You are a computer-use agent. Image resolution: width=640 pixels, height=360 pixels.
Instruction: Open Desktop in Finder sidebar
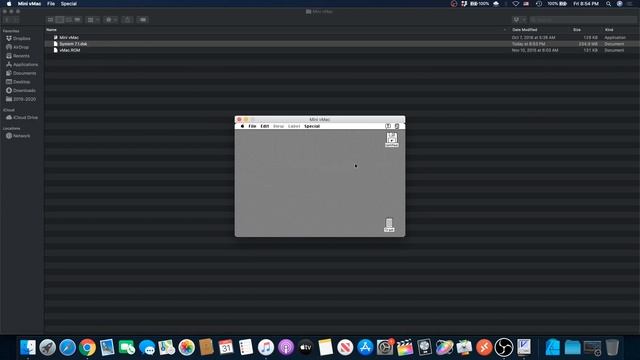pos(18,82)
